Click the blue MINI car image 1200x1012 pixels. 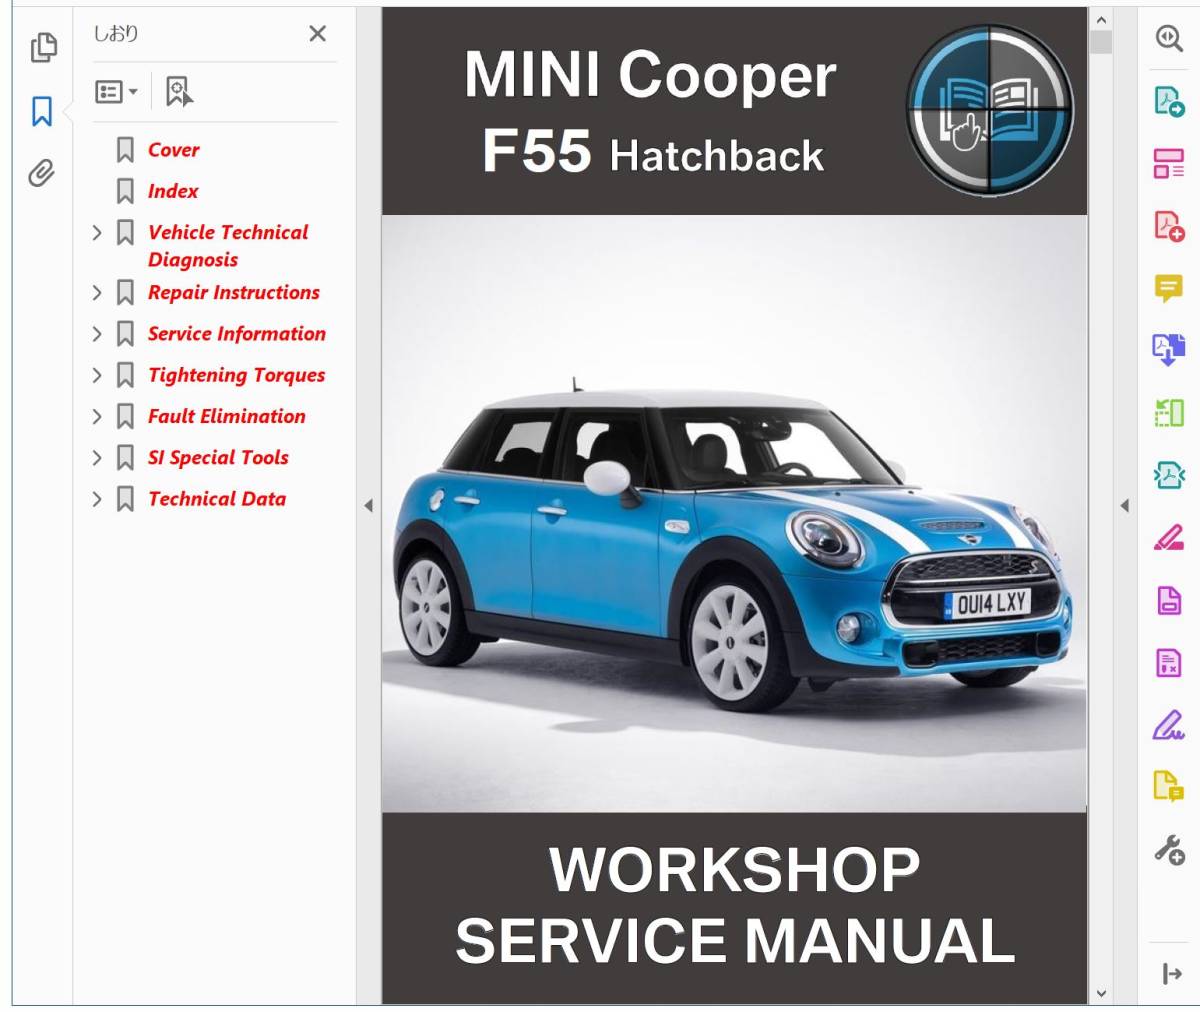point(733,548)
